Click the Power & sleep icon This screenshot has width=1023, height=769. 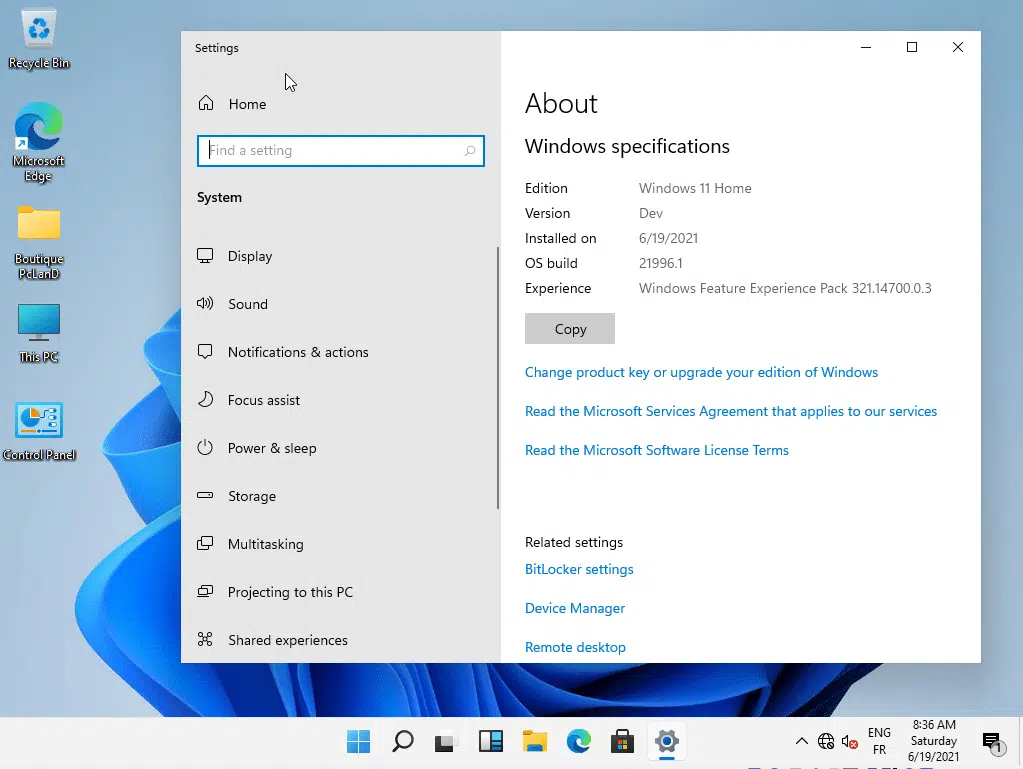coord(205,447)
